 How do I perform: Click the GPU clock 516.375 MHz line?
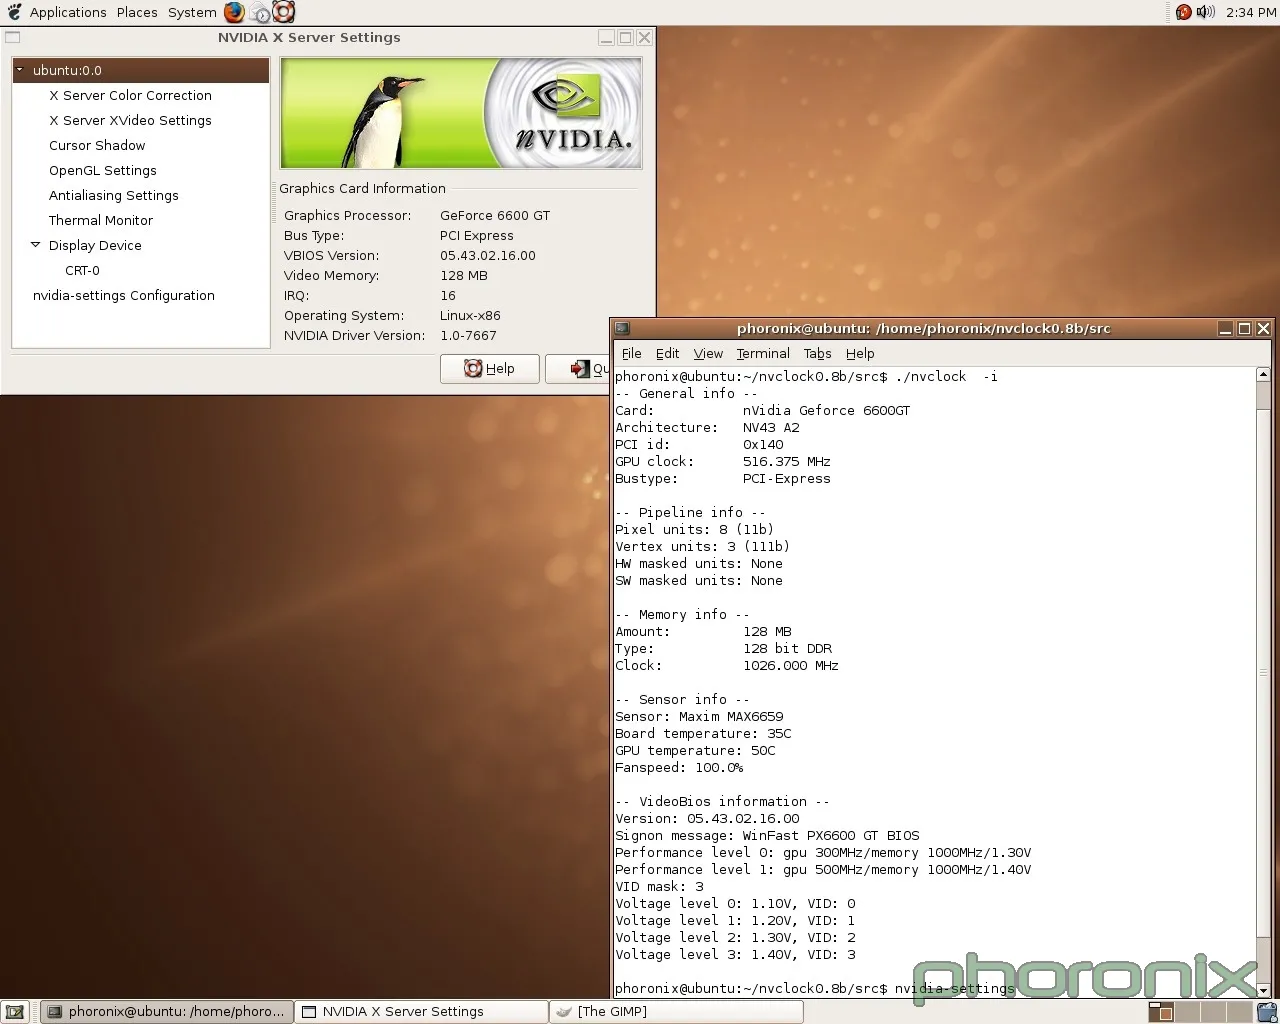[x=723, y=461]
